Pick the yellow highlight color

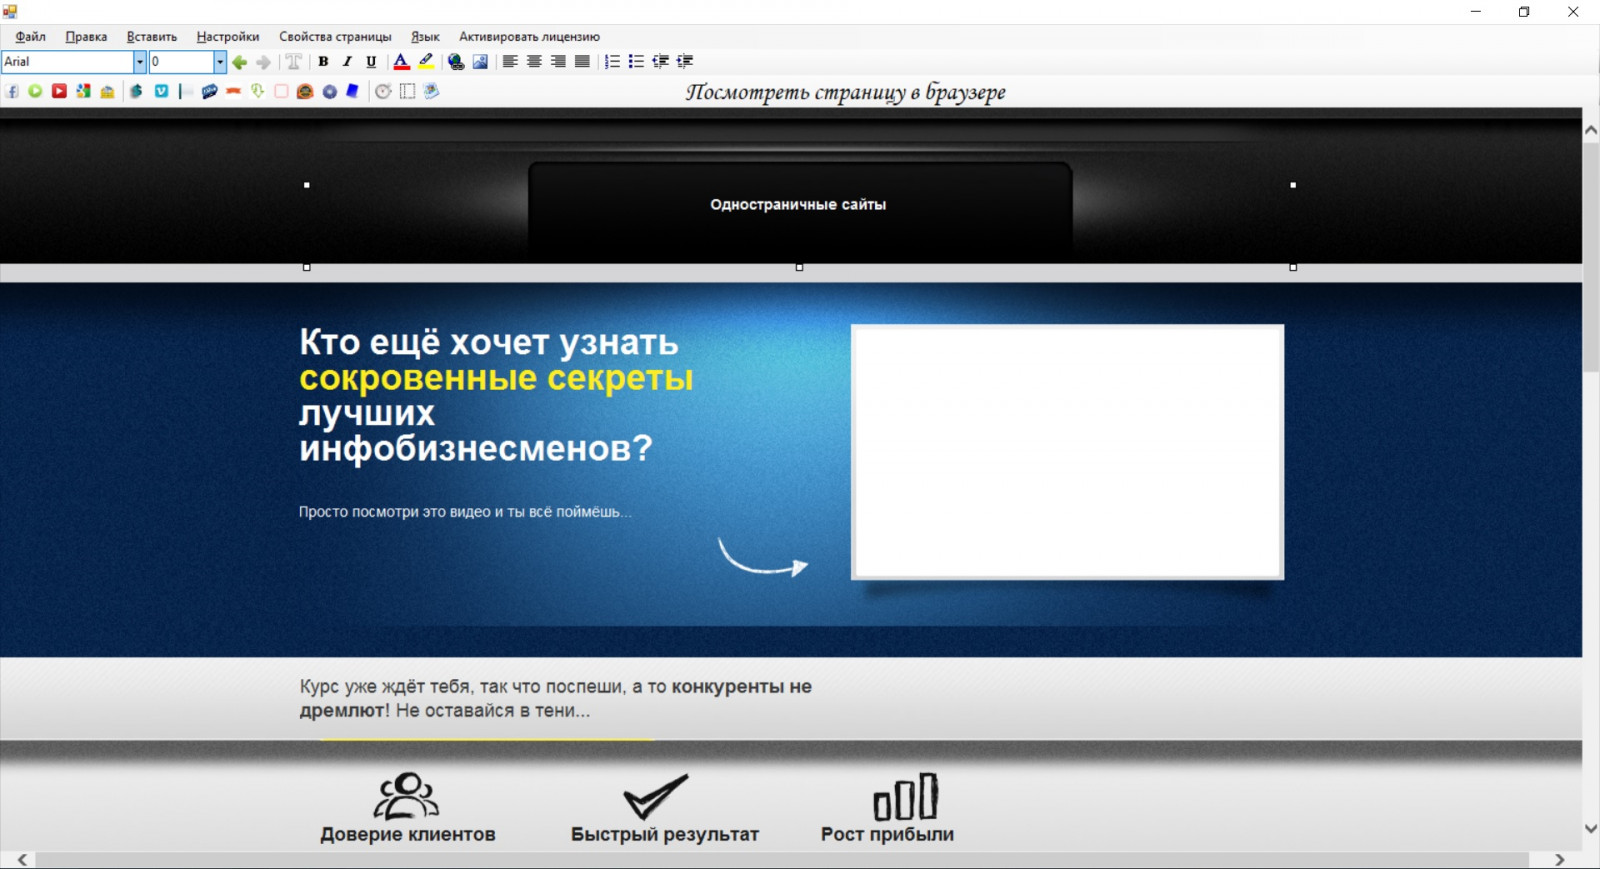(426, 62)
